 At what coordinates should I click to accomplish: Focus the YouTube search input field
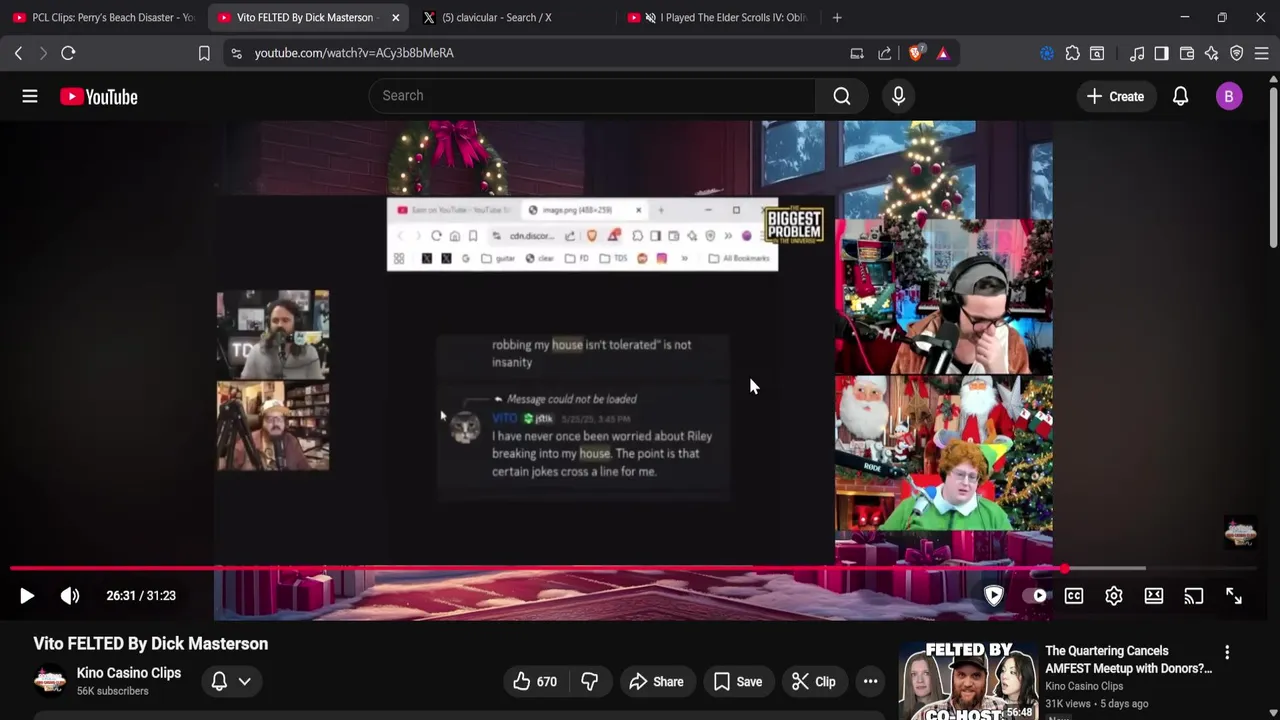click(x=592, y=96)
